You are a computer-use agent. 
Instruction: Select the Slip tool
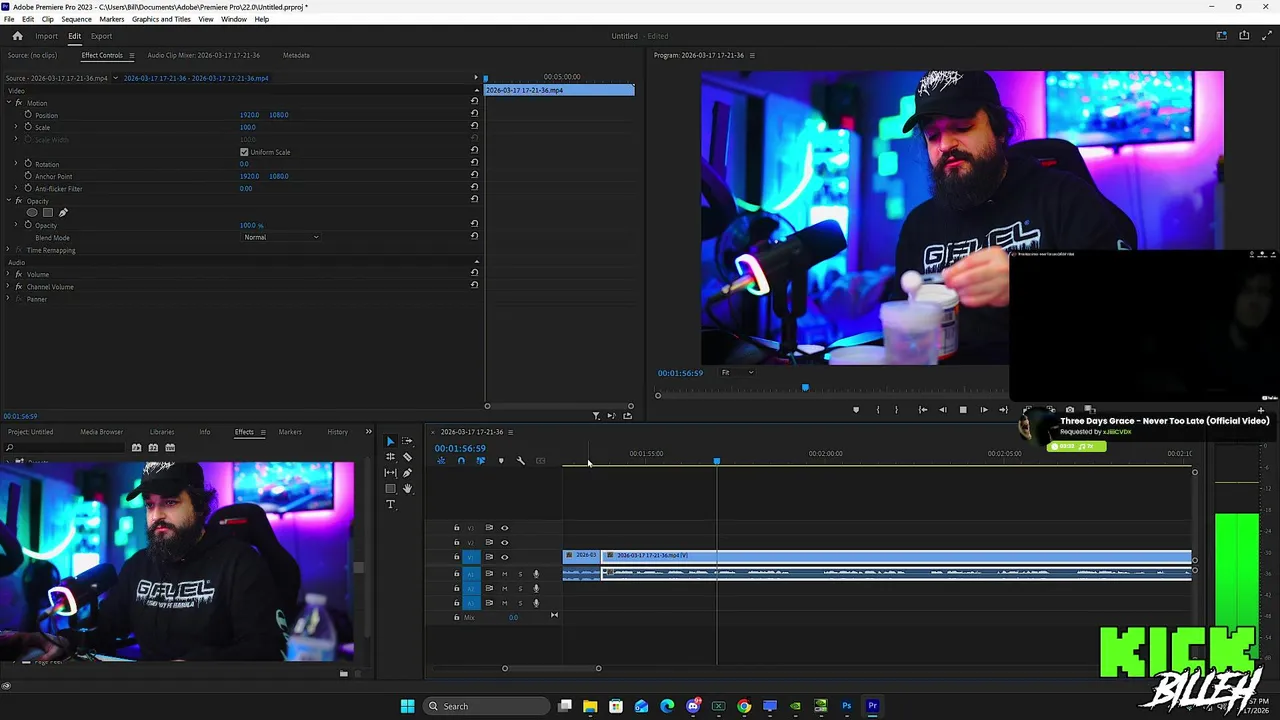[390, 473]
